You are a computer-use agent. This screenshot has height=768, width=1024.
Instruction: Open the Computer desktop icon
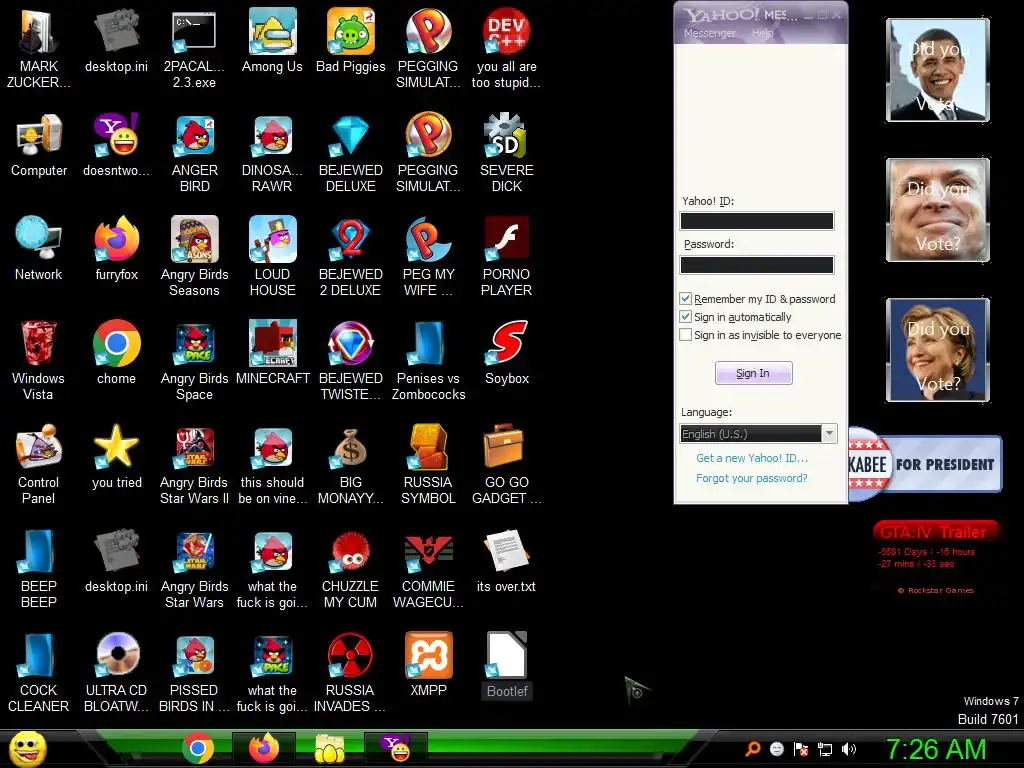click(x=39, y=145)
